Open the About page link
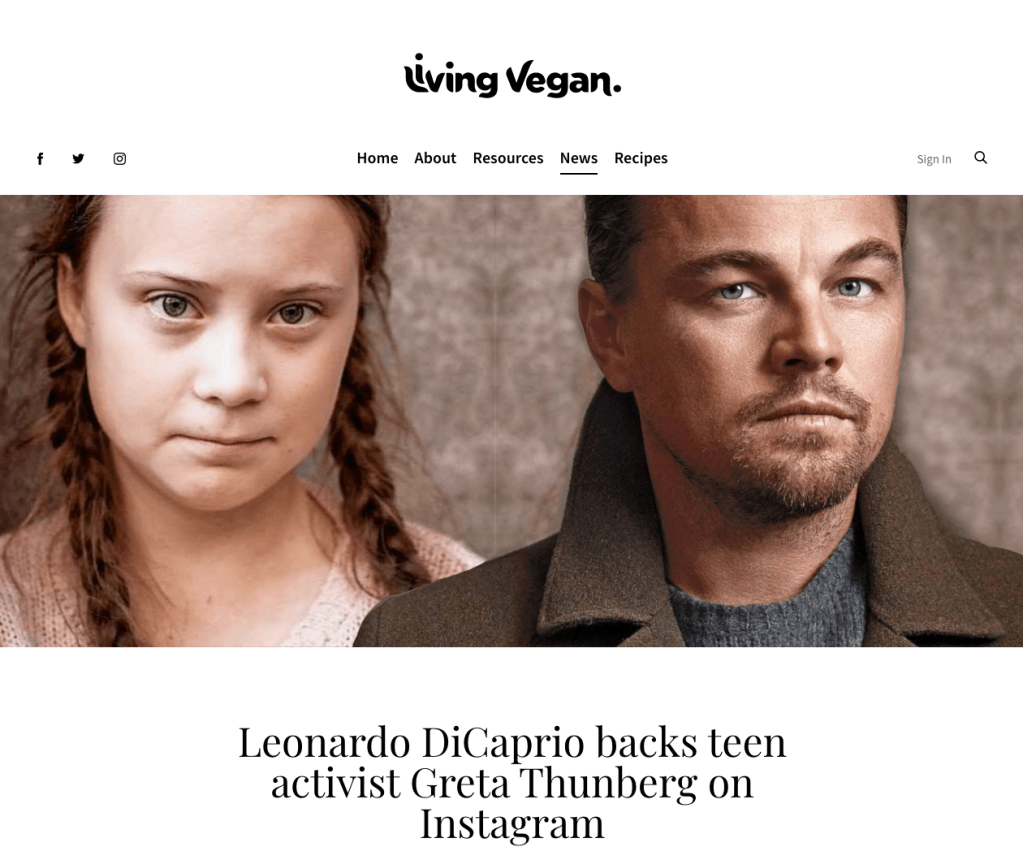The image size is (1023, 847). click(x=435, y=158)
